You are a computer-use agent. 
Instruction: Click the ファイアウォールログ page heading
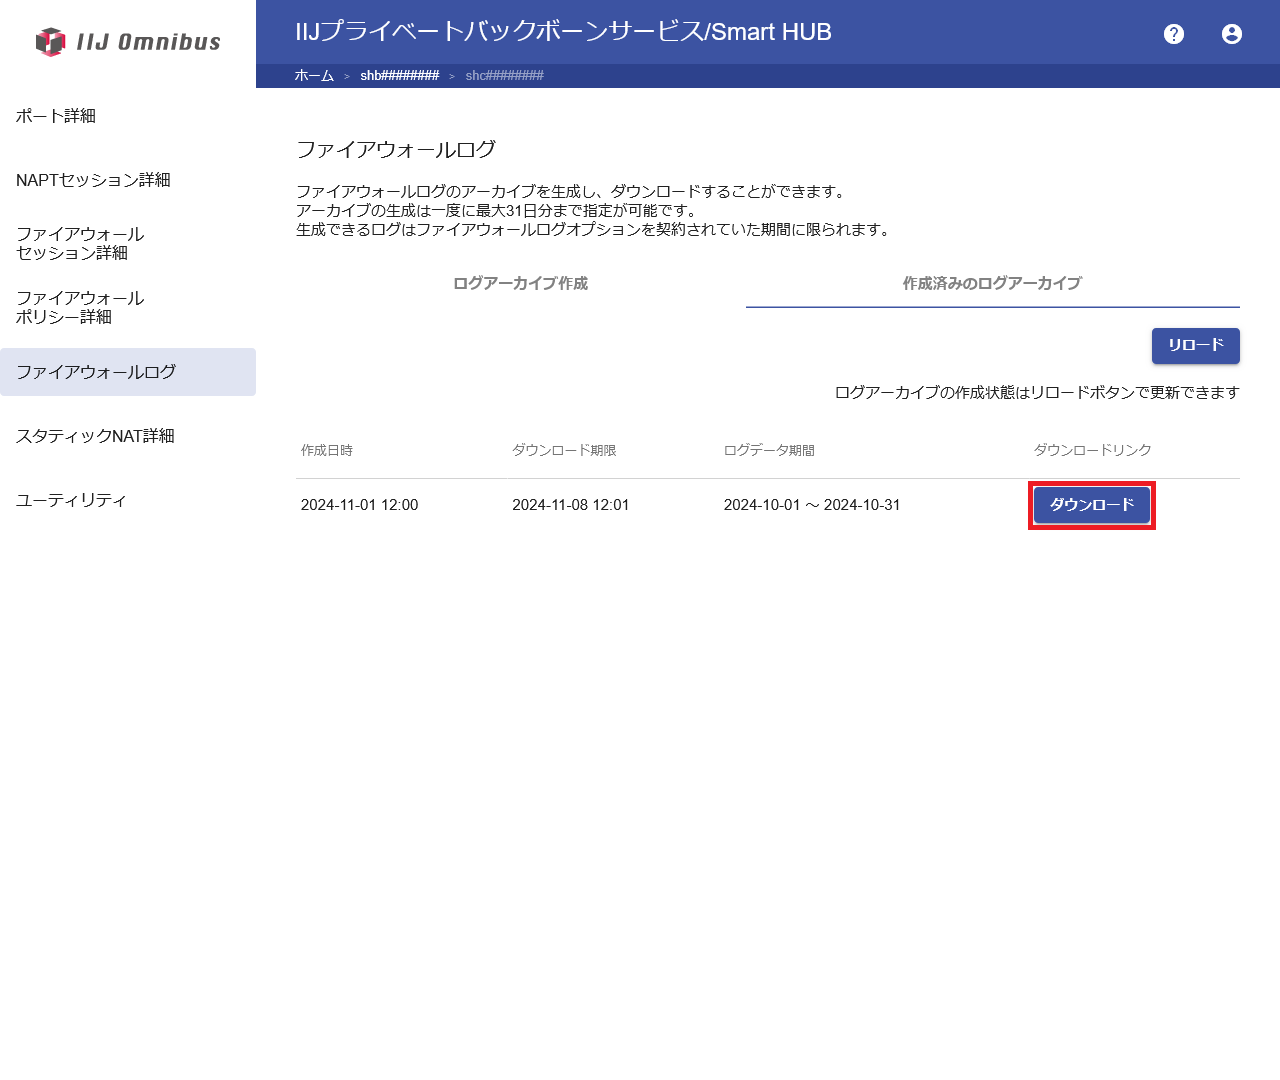[396, 150]
